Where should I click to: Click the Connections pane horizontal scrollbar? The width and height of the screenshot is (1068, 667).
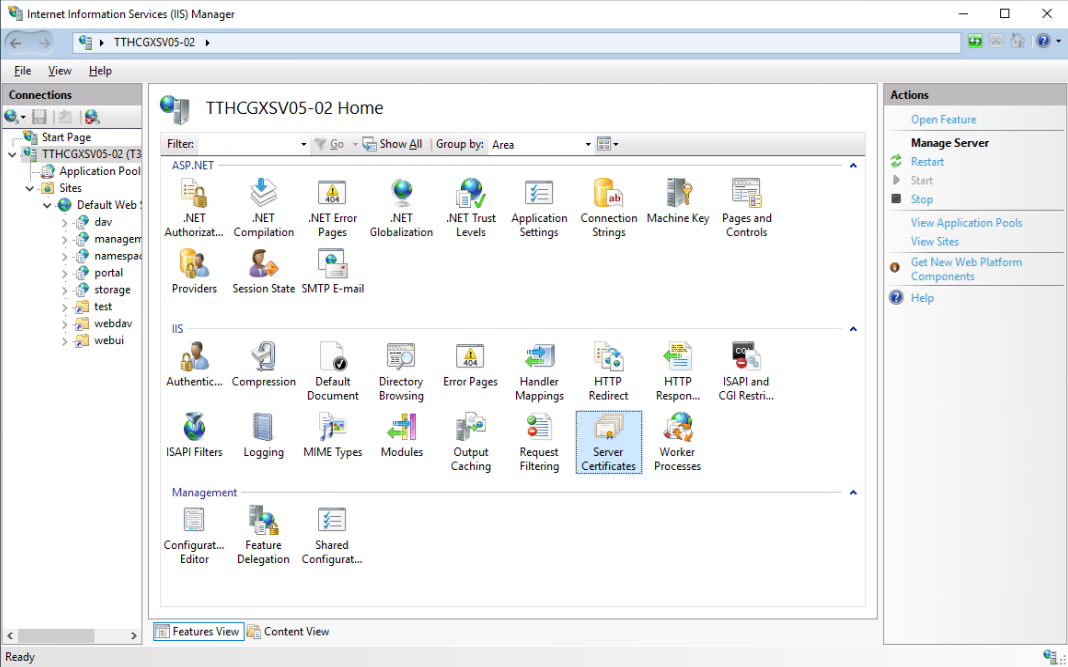click(x=72, y=636)
